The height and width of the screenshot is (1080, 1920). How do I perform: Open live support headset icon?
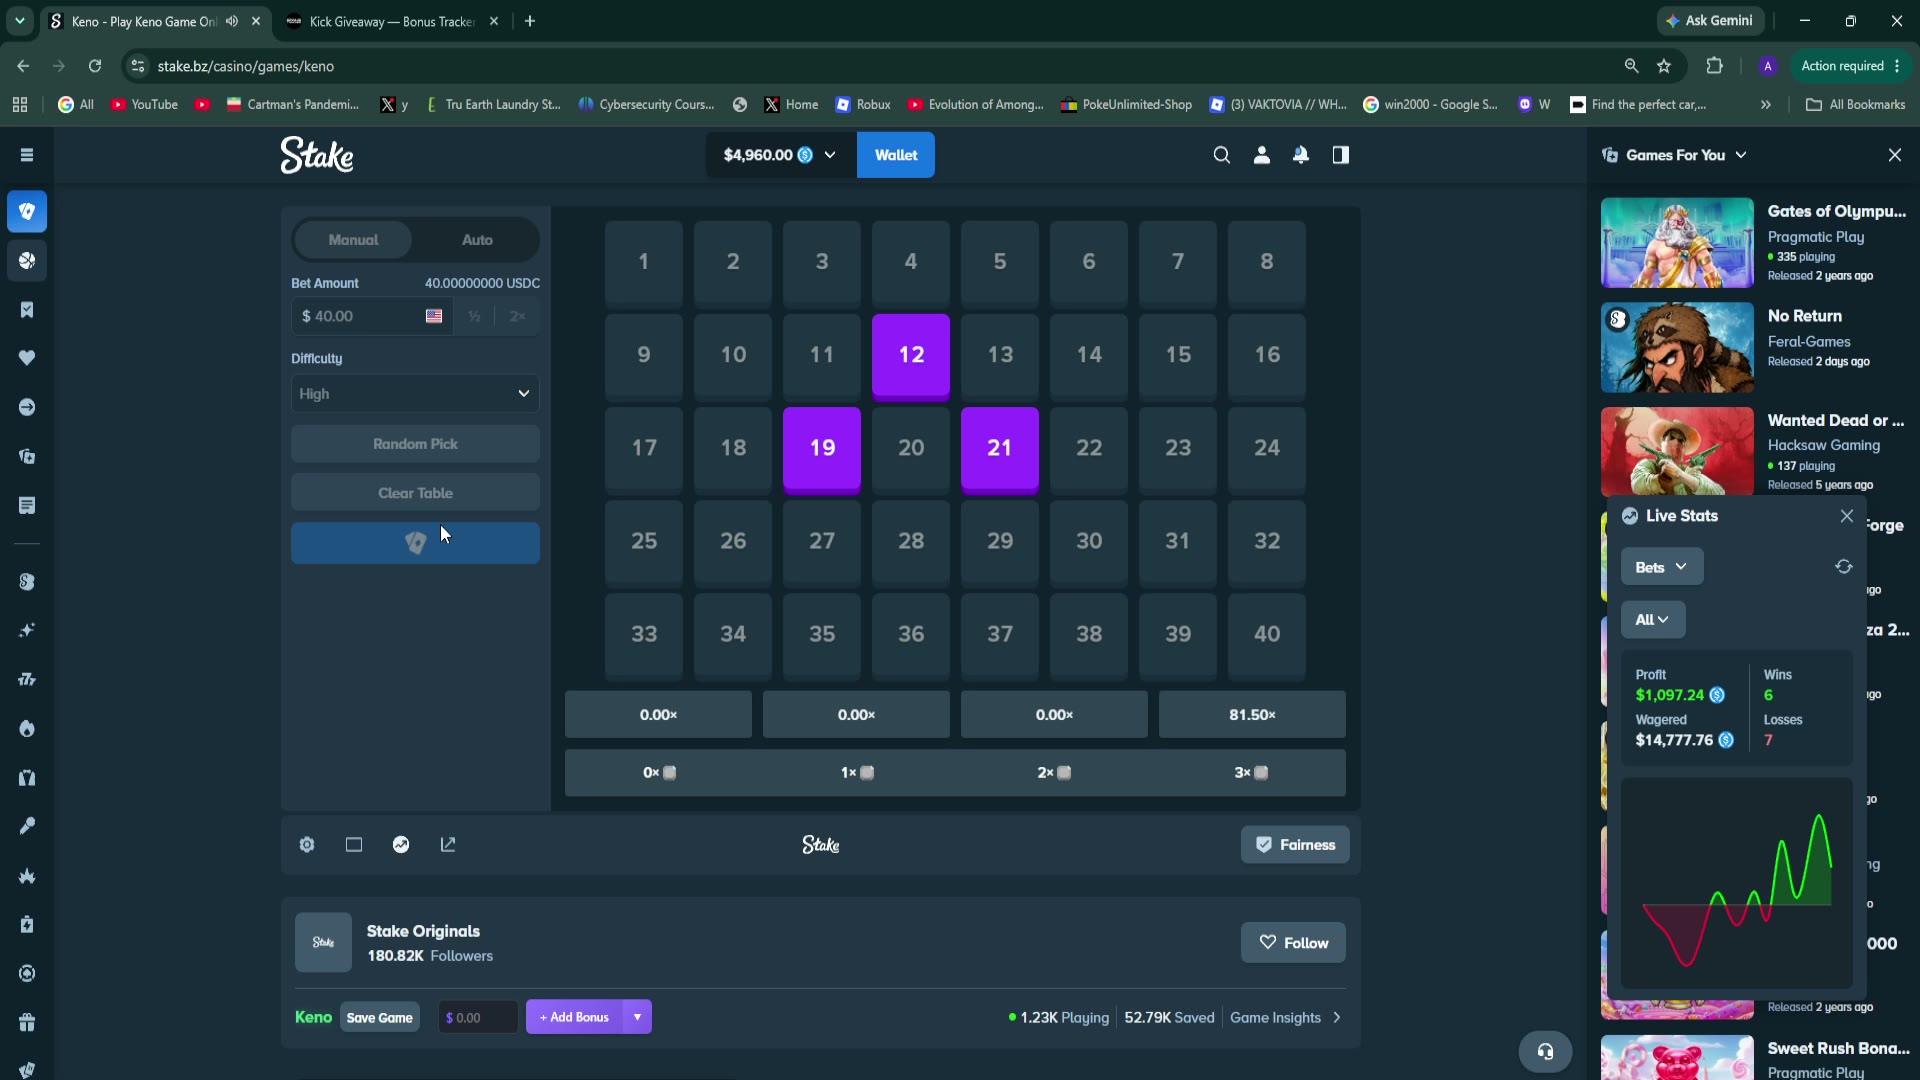(1545, 1051)
